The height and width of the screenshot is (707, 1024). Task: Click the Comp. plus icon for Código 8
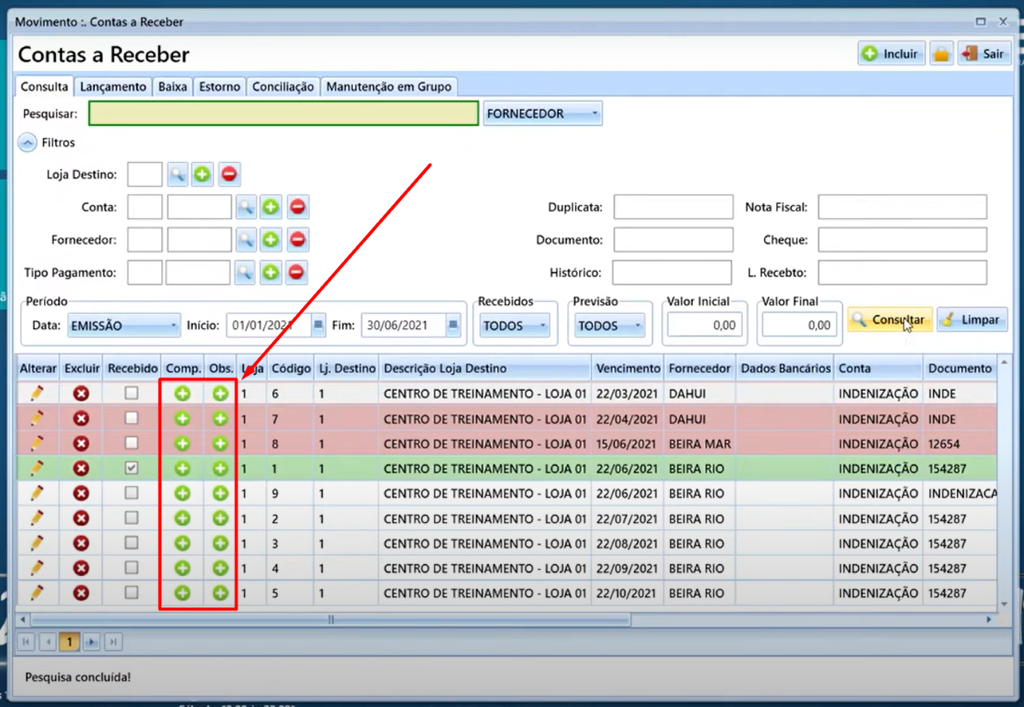pos(182,444)
